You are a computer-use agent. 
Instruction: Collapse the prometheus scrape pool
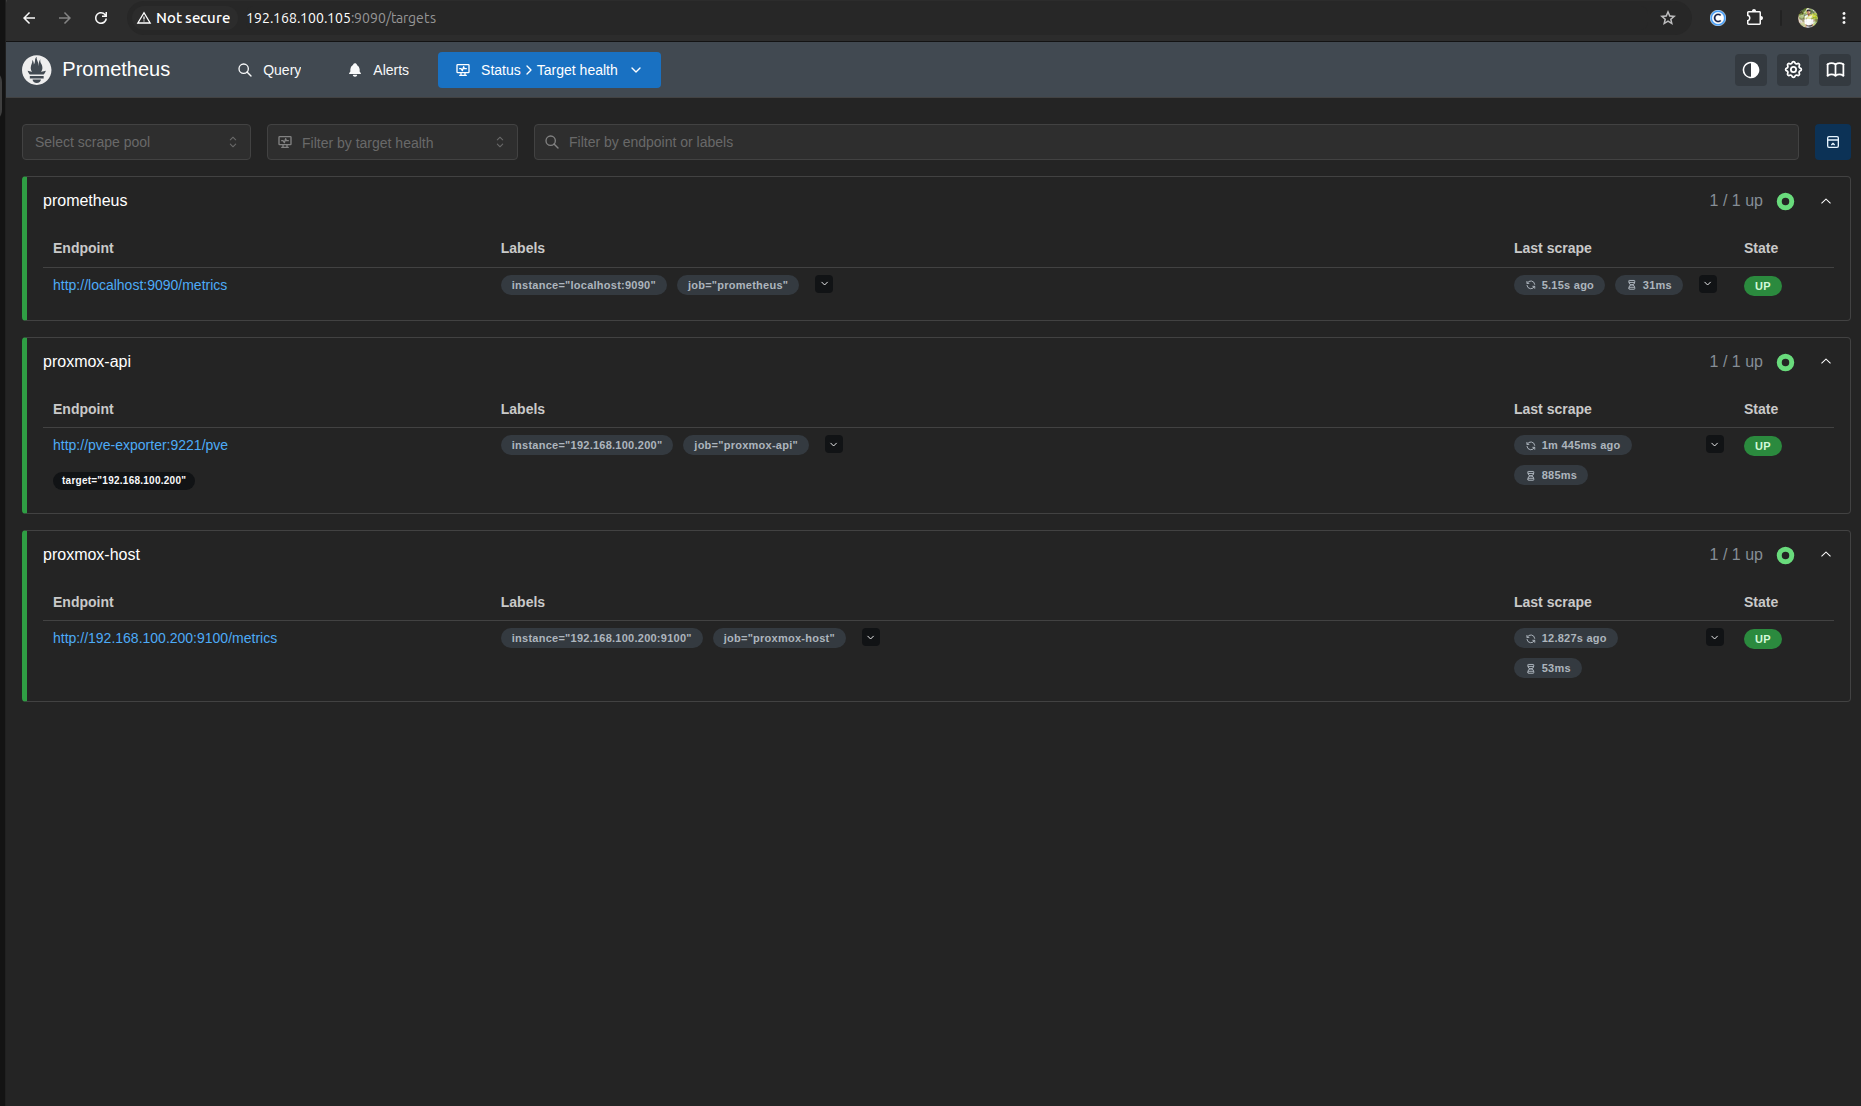coord(1826,201)
